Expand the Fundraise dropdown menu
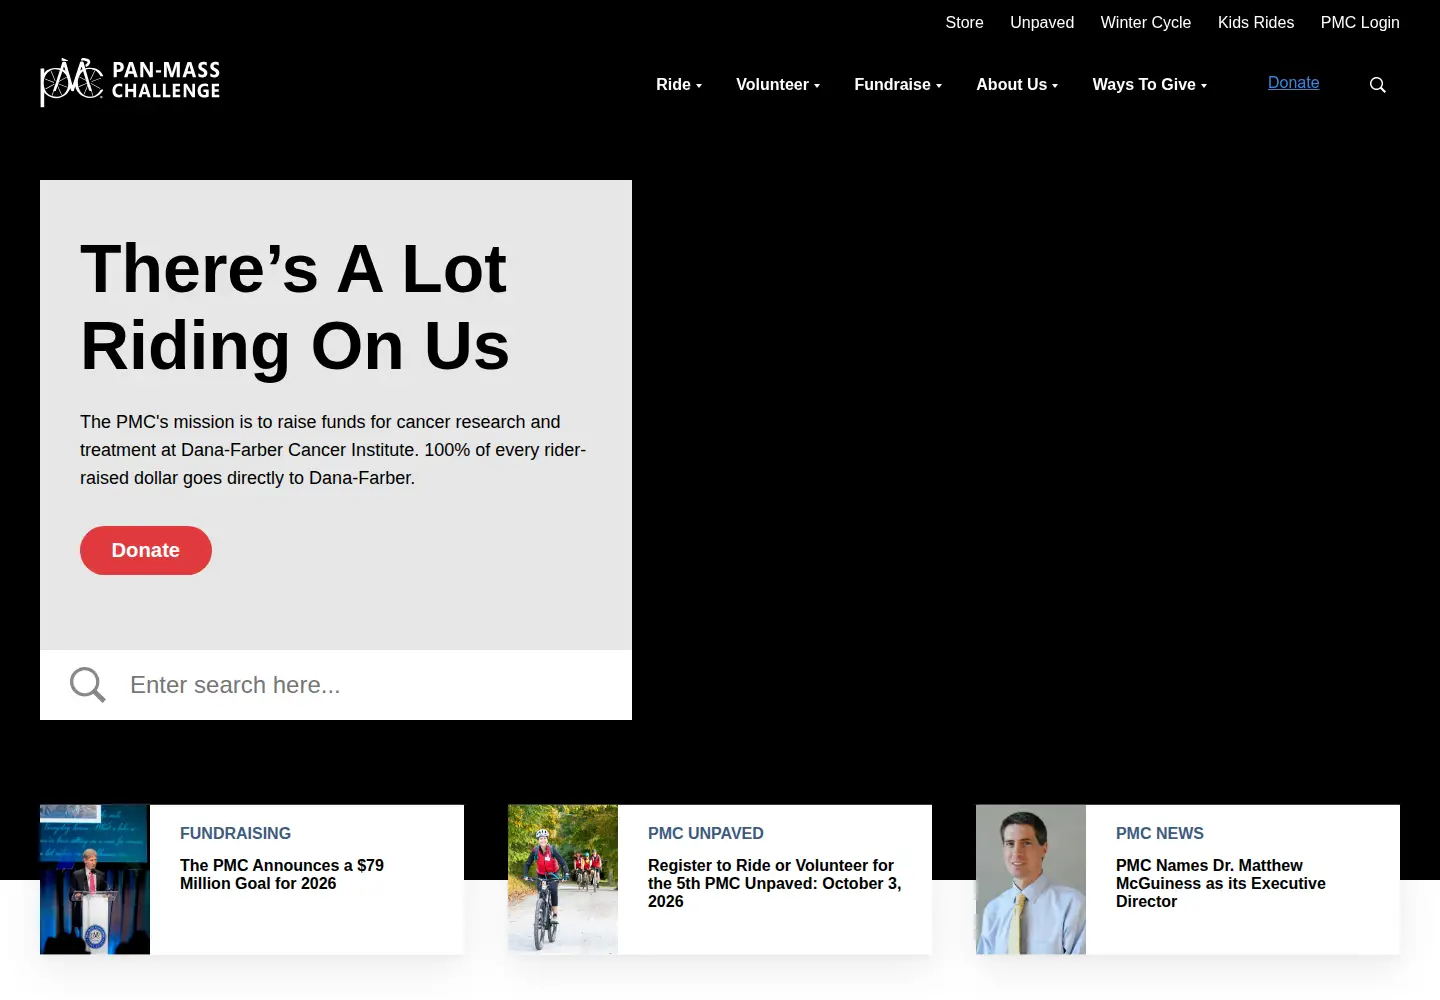This screenshot has width=1440, height=1000. 898,85
